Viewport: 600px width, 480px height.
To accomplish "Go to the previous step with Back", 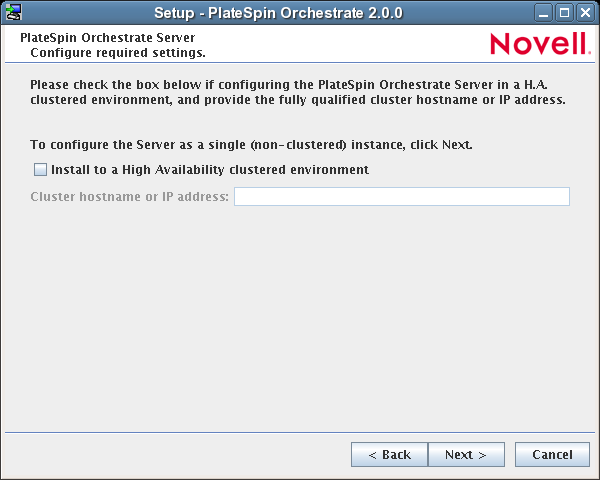I will point(389,455).
